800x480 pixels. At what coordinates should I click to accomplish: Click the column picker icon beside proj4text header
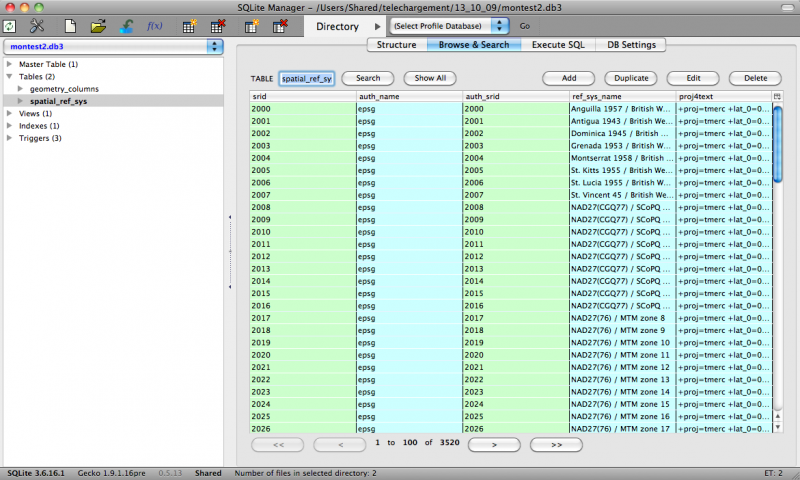777,96
